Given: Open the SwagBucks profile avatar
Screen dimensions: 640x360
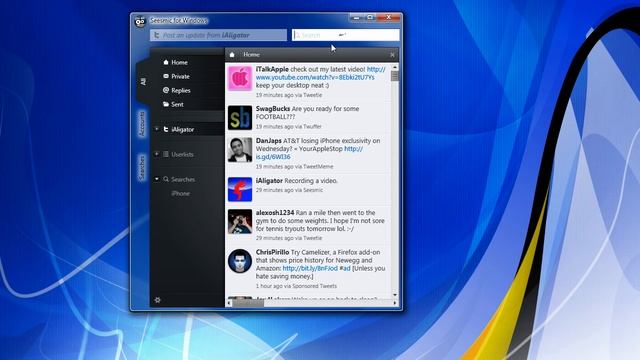Looking at the screenshot, I should [x=240, y=118].
